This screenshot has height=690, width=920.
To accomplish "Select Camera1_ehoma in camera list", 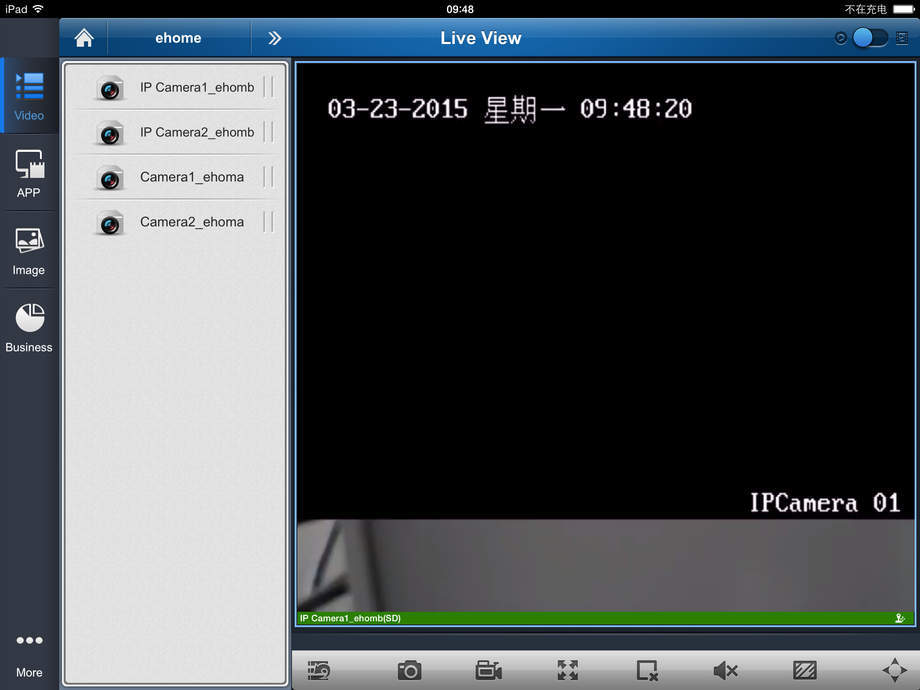I will coord(175,177).
